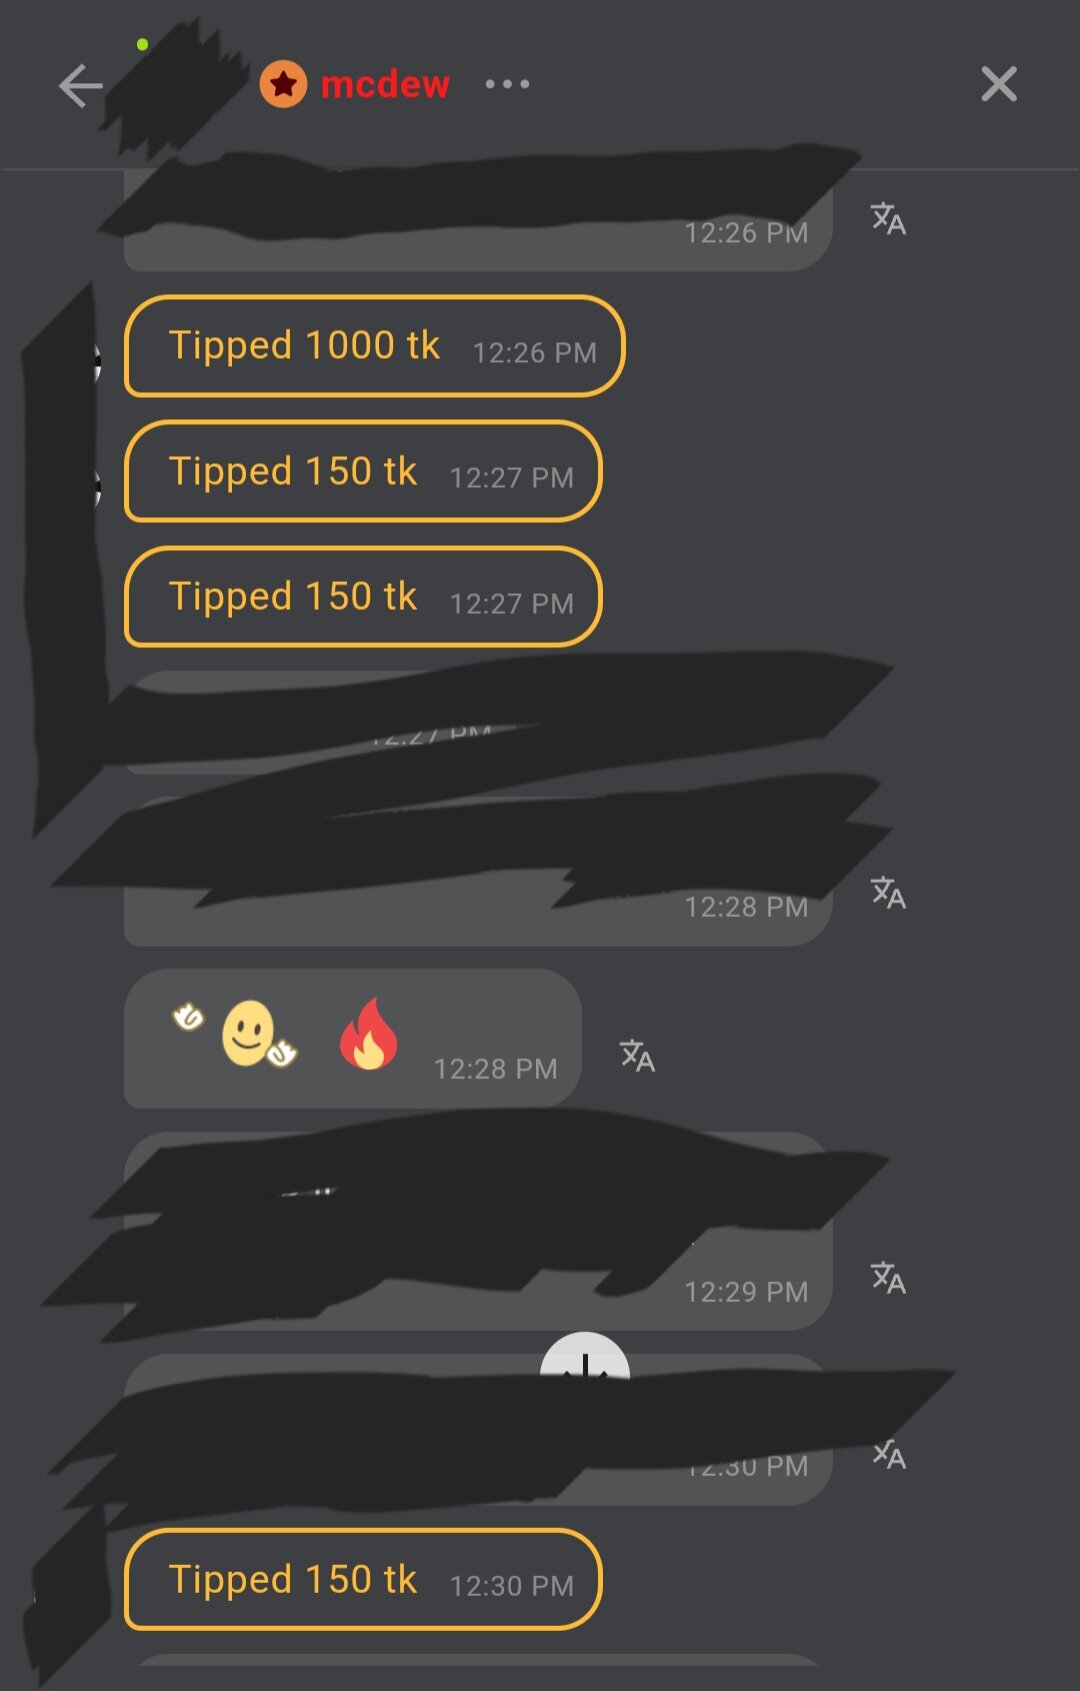The image size is (1080, 1691).
Task: Translate the 12:29 PM message
Action: point(888,1278)
